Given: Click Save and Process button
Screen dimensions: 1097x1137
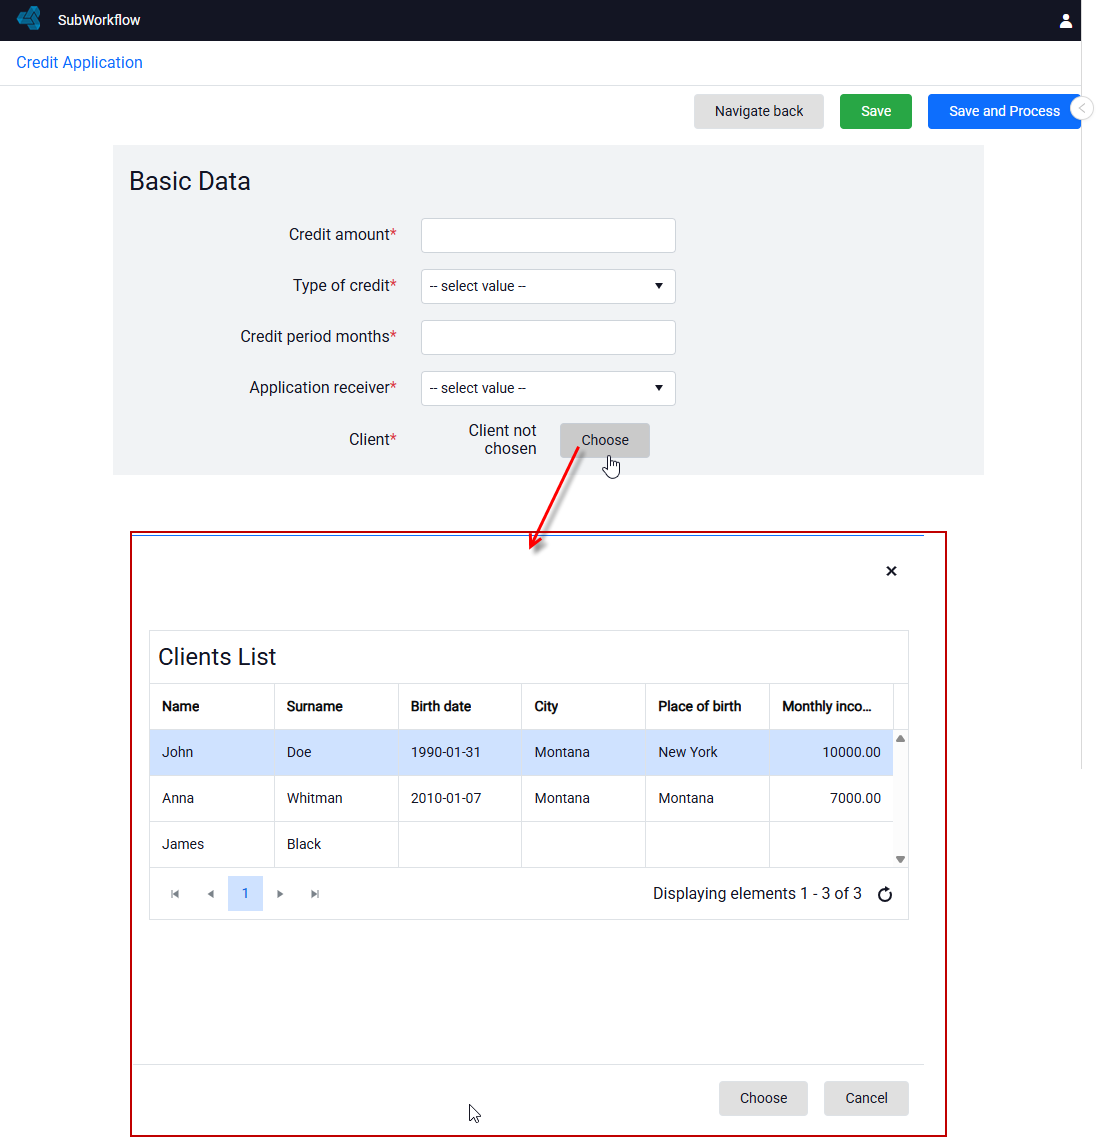Looking at the screenshot, I should pyautogui.click(x=1004, y=111).
